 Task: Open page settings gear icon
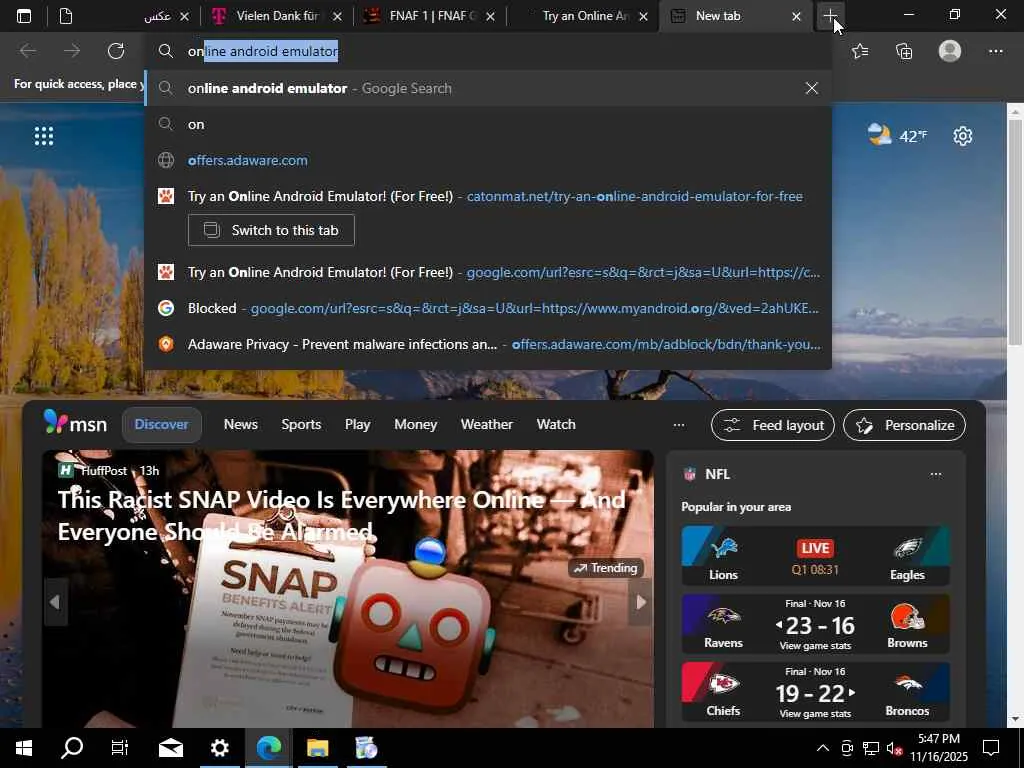963,136
